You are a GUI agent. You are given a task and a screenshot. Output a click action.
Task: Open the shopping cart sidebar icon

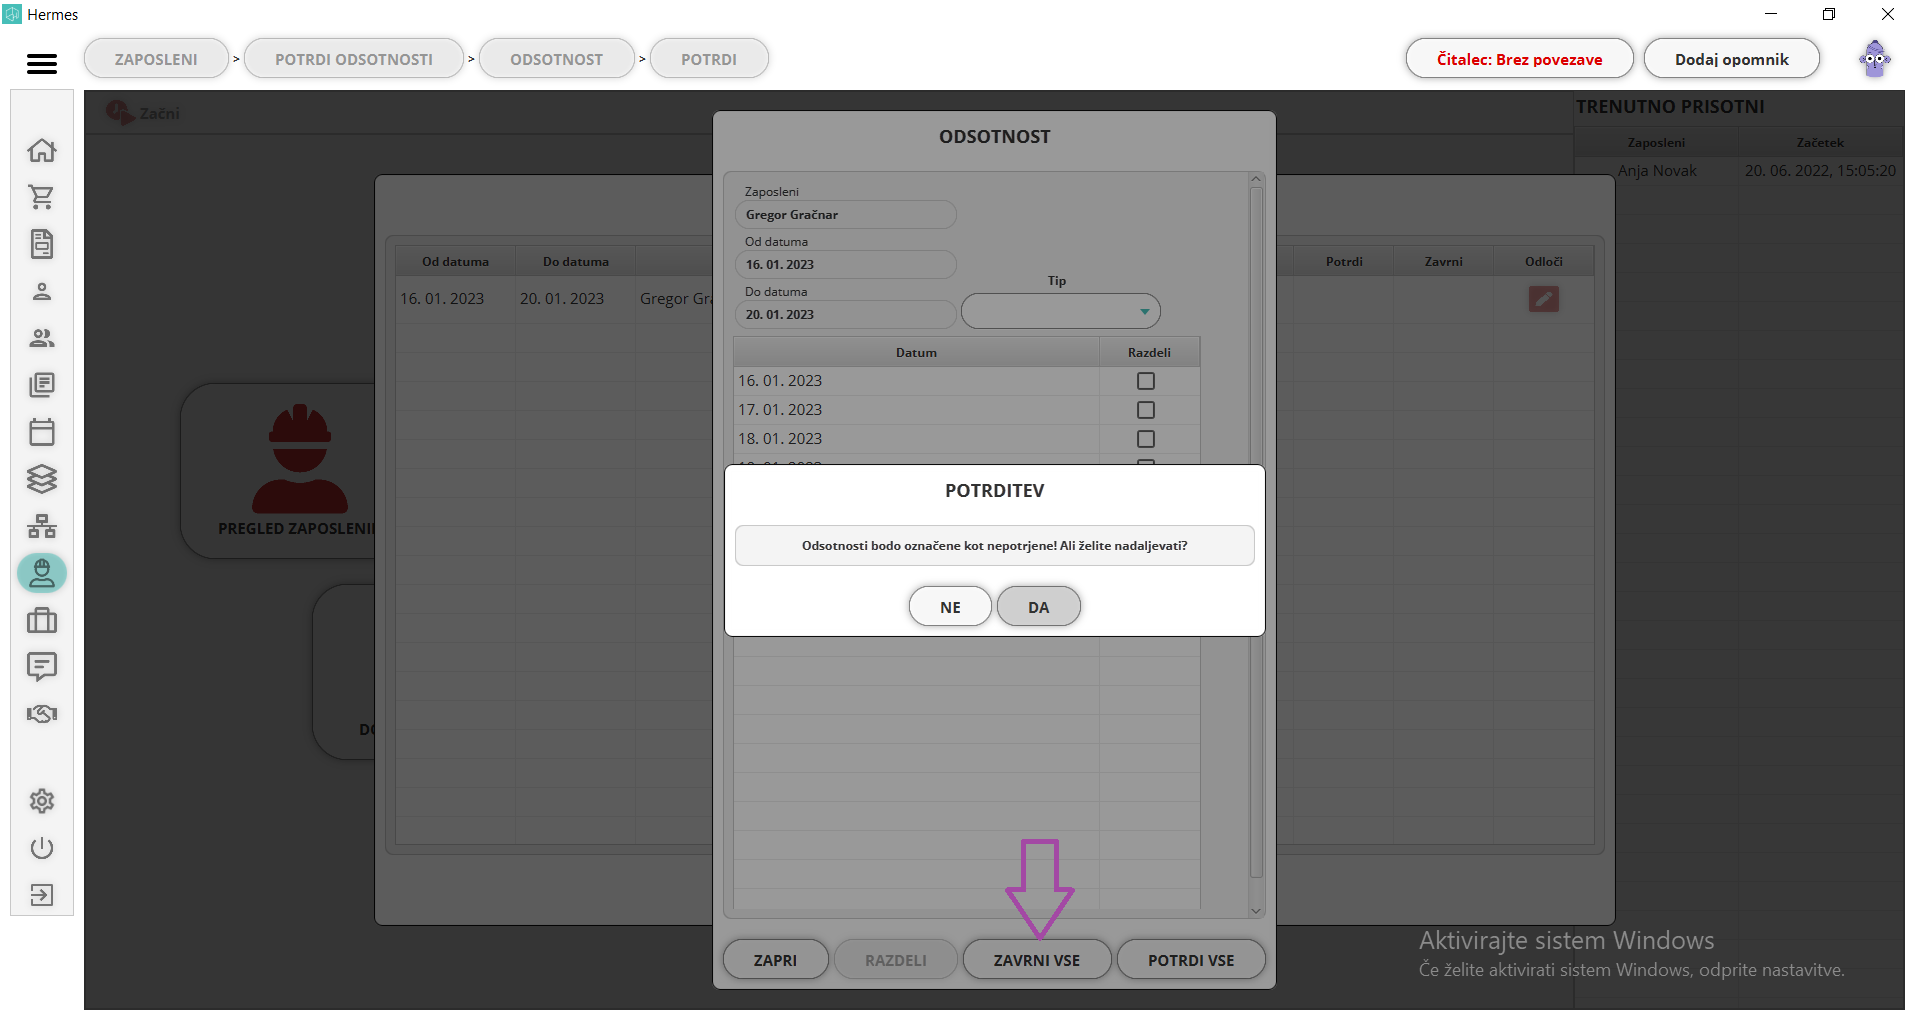(42, 198)
